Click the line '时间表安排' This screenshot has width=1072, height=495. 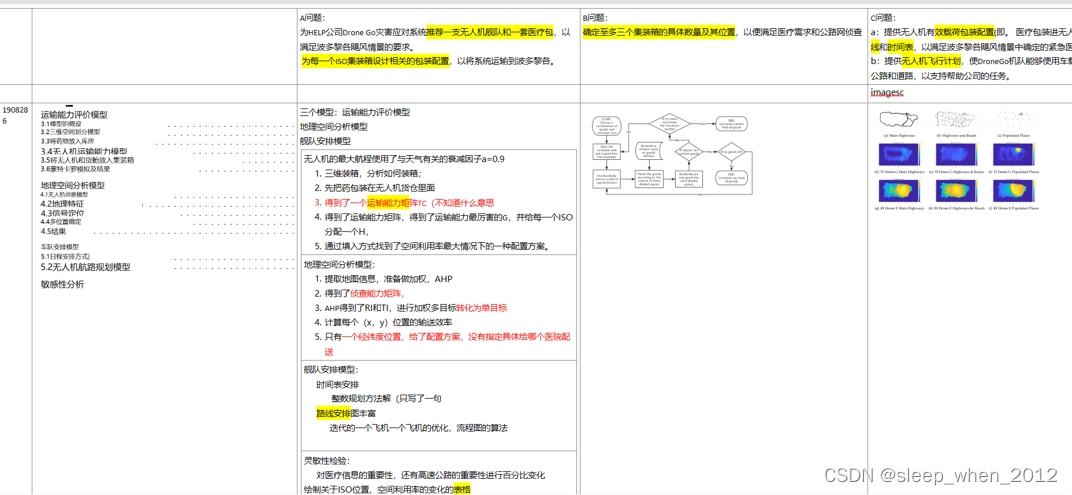point(338,385)
